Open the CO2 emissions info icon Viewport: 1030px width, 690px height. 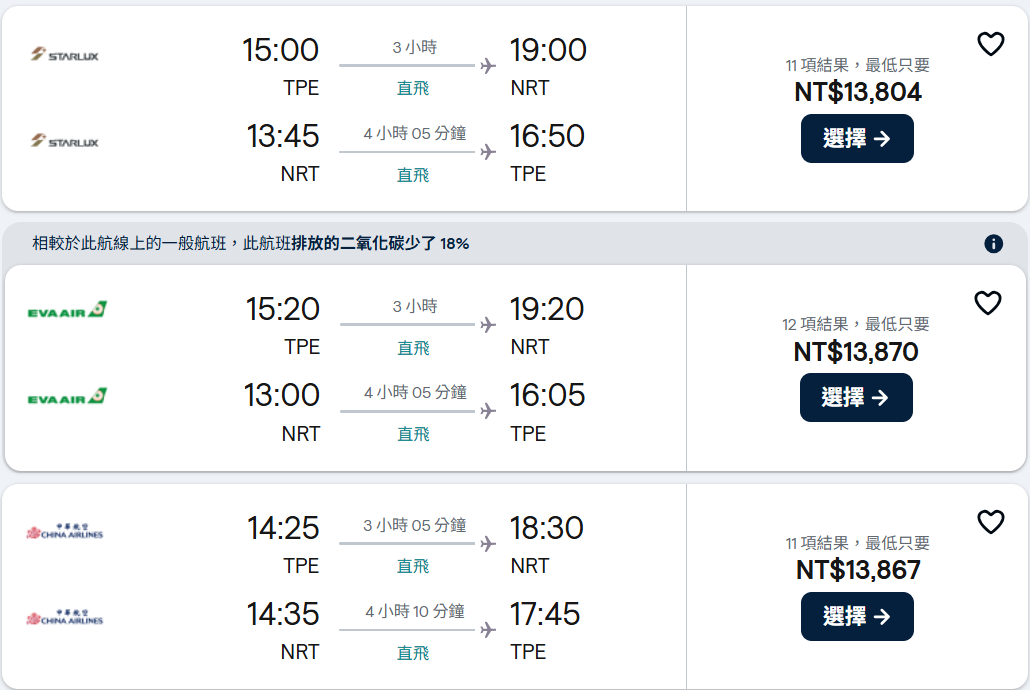(x=993, y=244)
